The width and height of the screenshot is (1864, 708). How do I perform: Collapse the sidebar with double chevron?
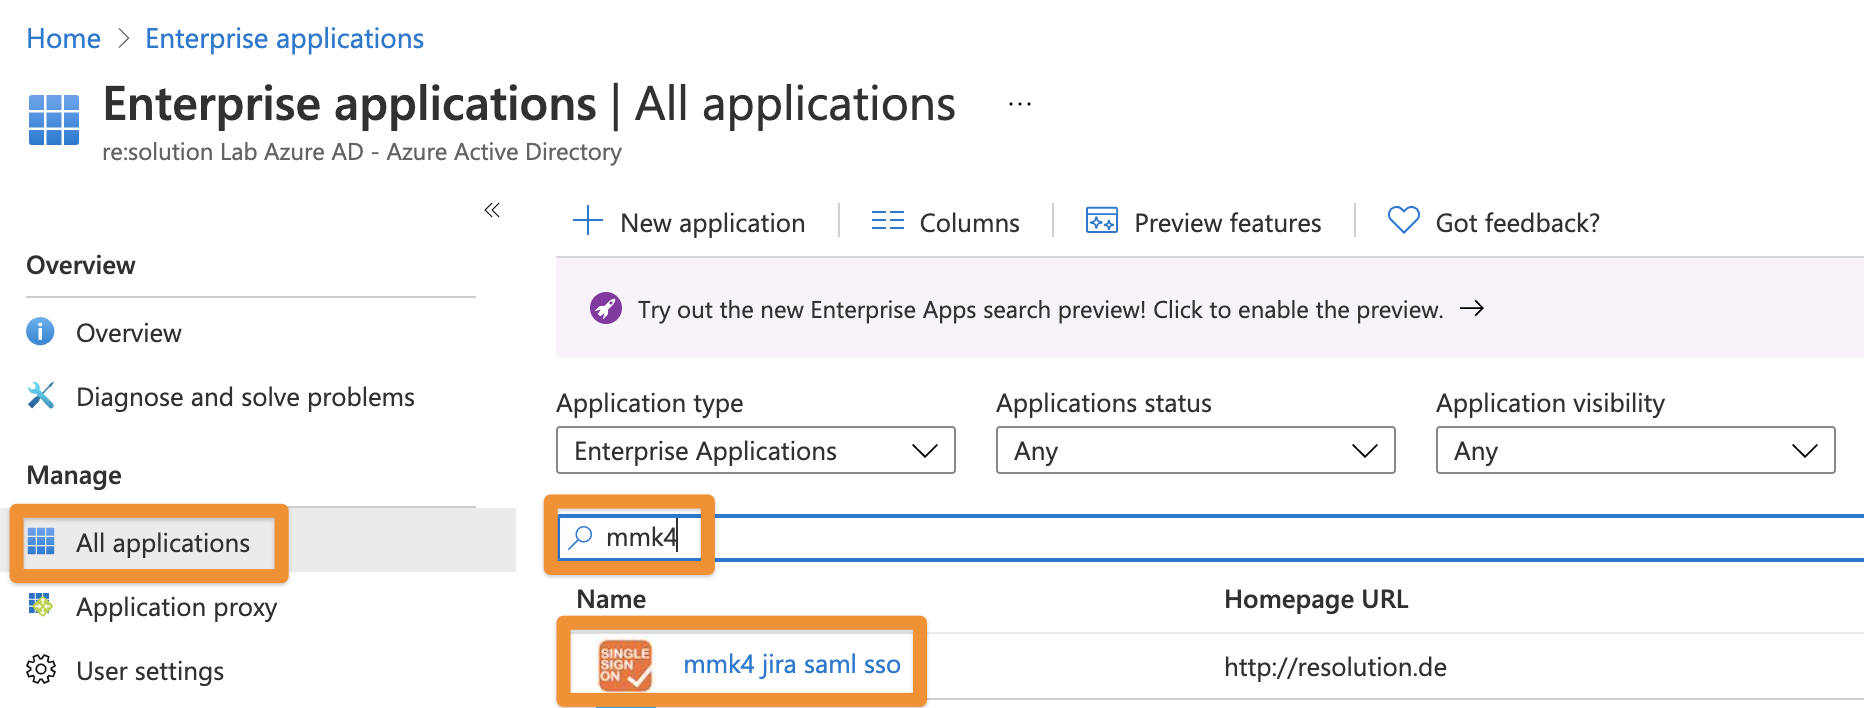[492, 210]
